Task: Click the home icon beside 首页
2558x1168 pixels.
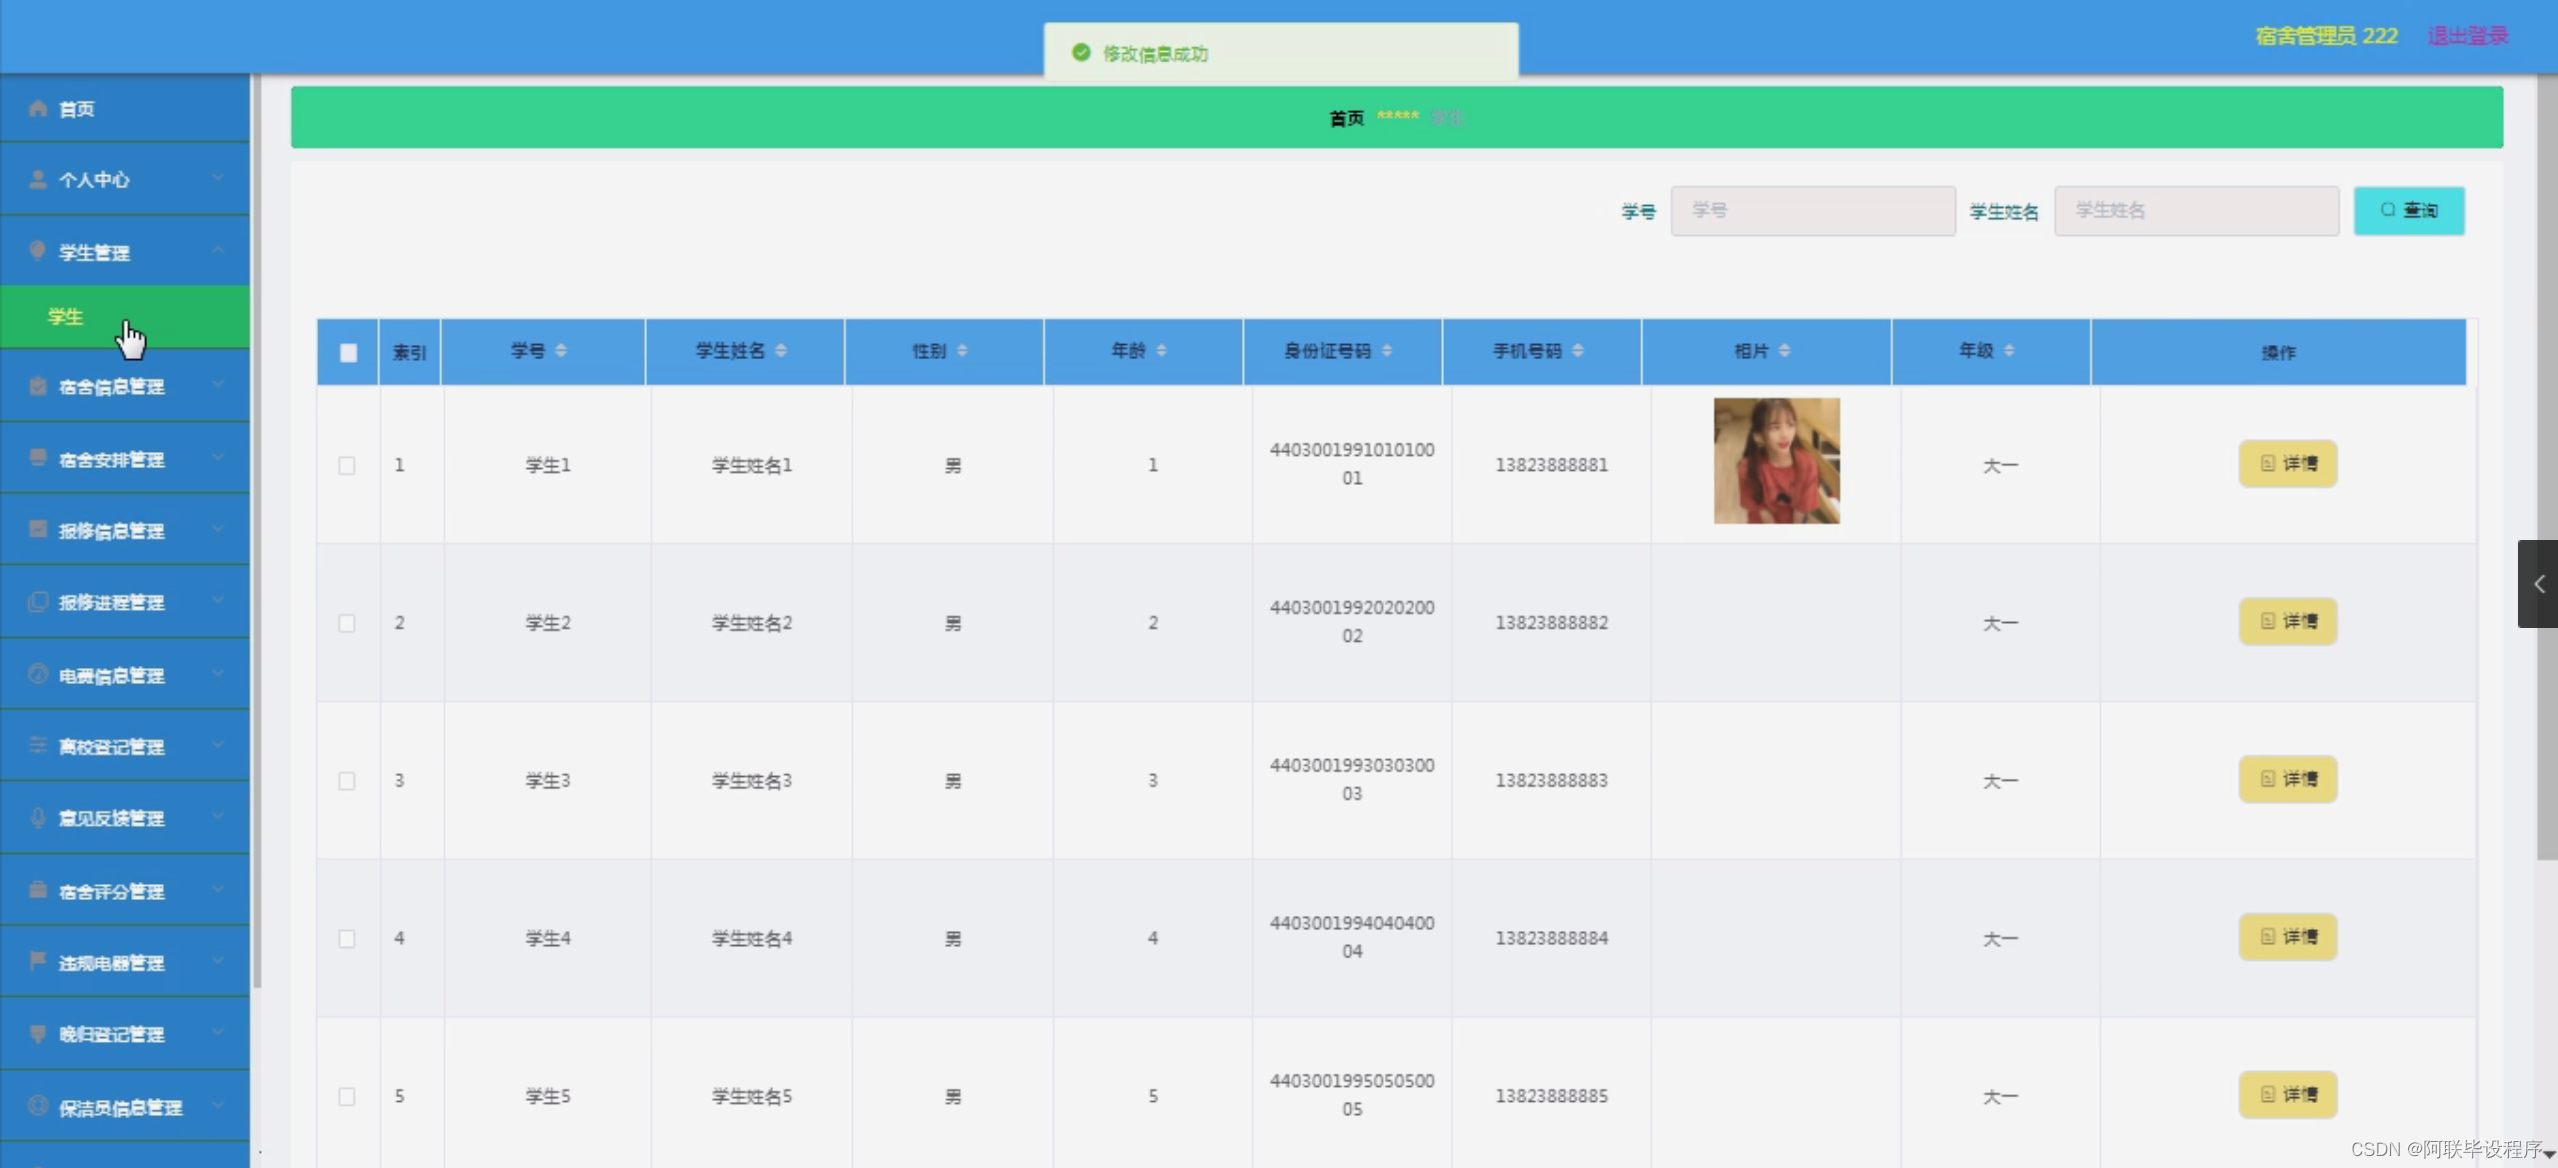Action: tap(37, 108)
